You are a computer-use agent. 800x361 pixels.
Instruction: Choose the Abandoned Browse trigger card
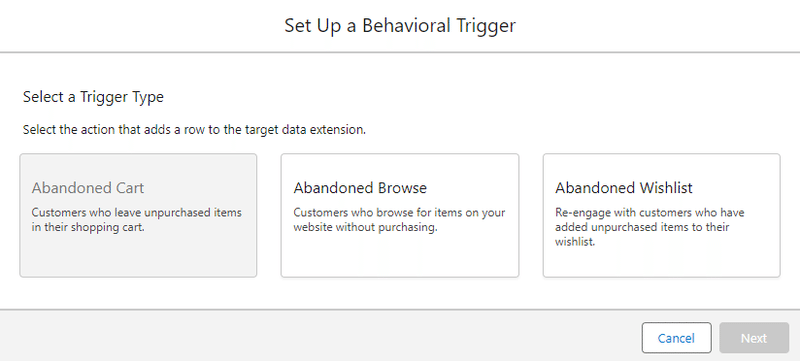click(399, 215)
